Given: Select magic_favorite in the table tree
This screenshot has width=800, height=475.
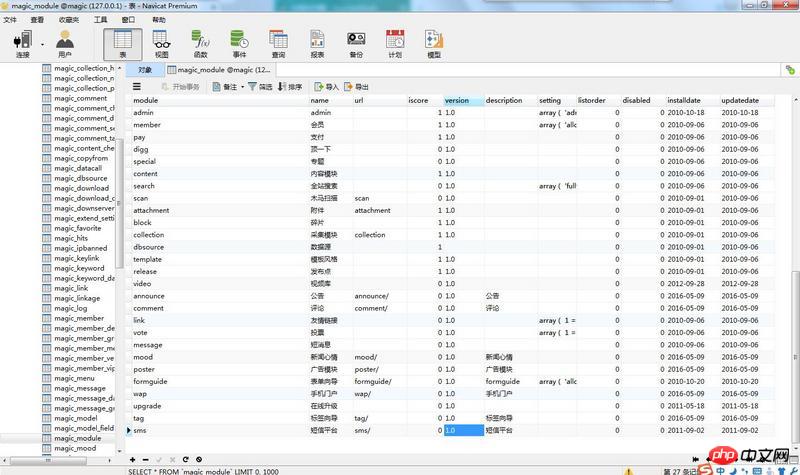Looking at the screenshot, I should pos(78,229).
